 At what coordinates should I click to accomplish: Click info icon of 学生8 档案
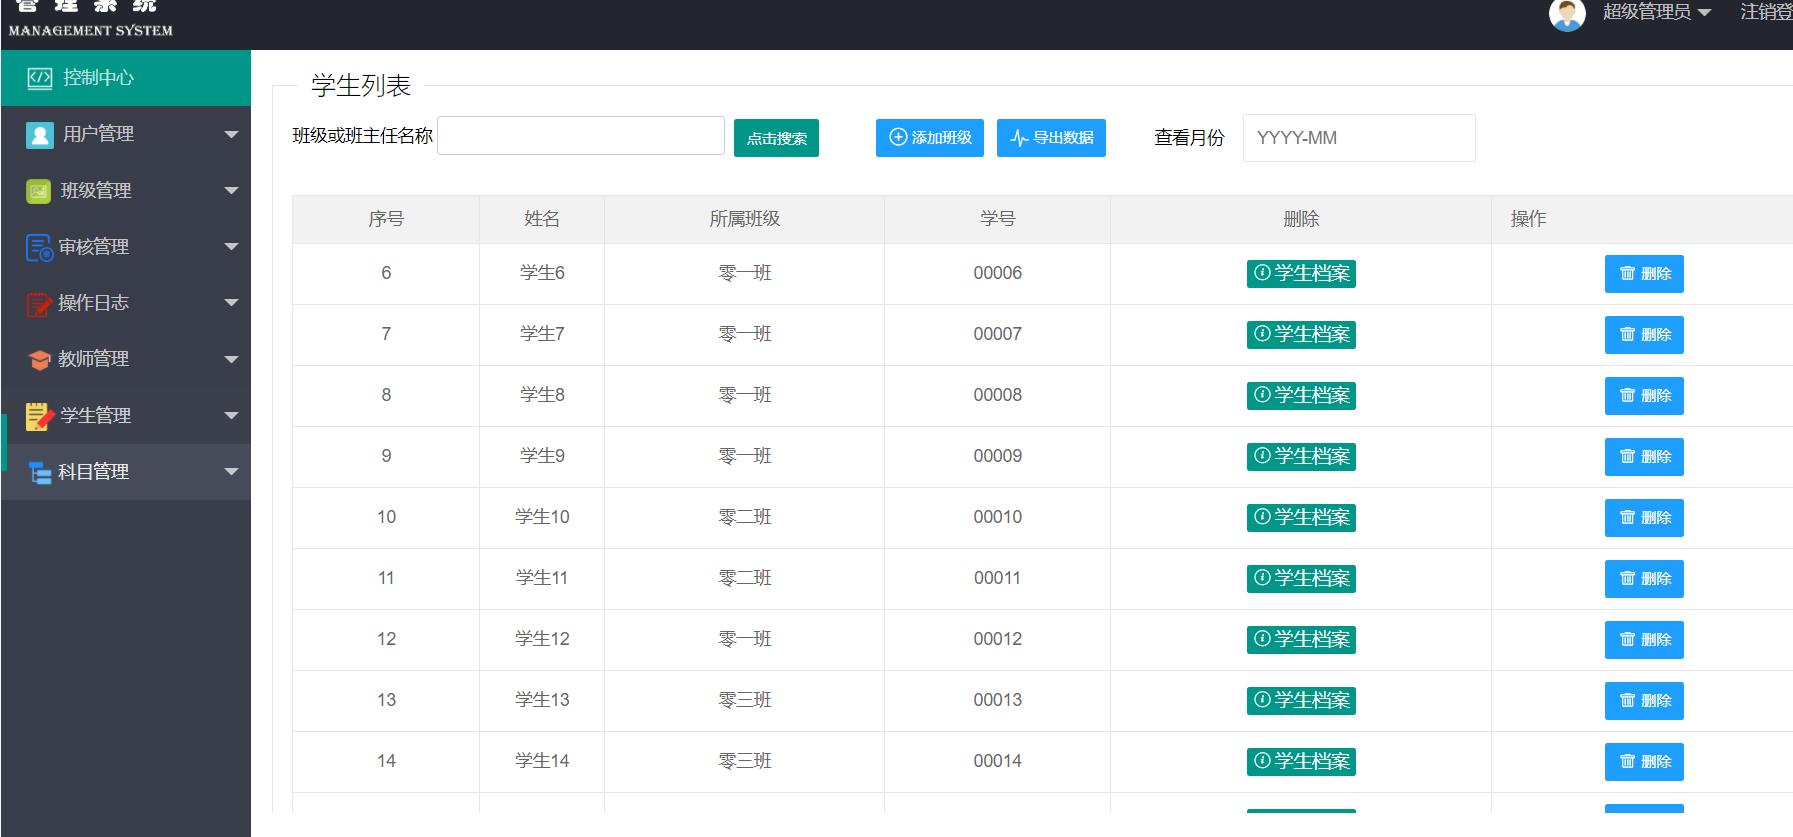pyautogui.click(x=1262, y=394)
